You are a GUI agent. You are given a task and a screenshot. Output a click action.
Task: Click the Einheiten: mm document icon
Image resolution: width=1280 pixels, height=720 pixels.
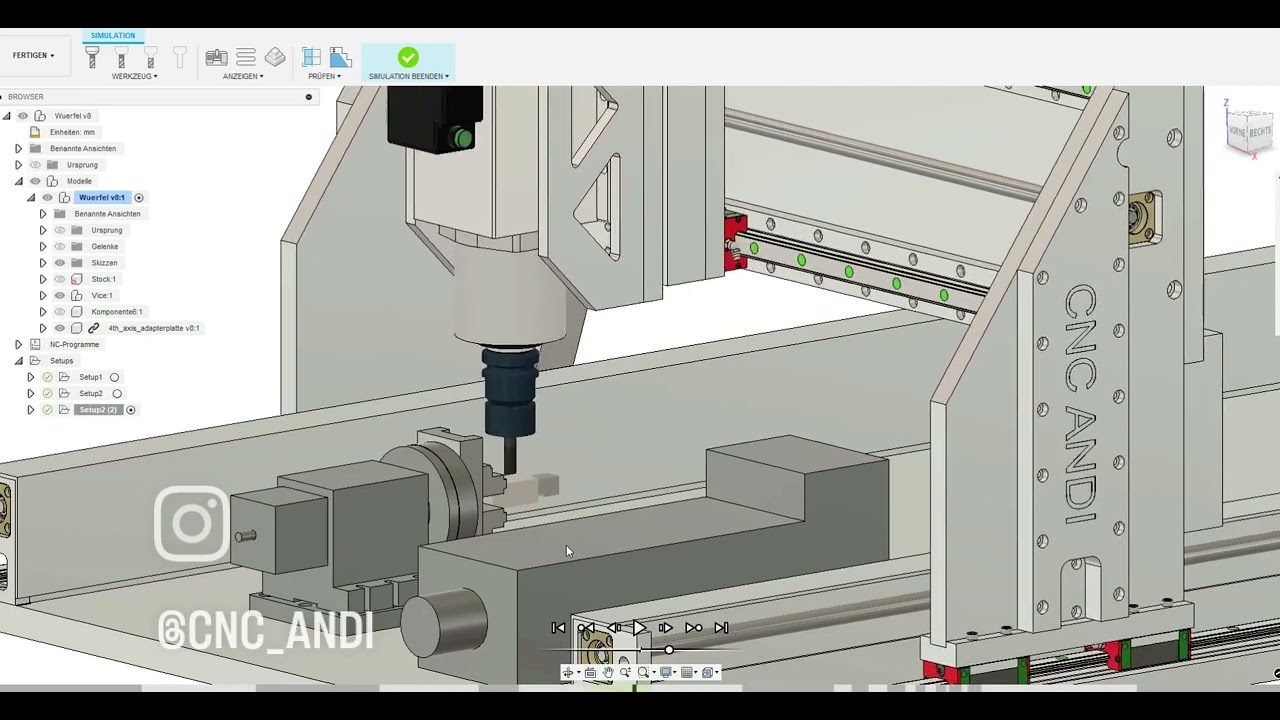[x=35, y=132]
